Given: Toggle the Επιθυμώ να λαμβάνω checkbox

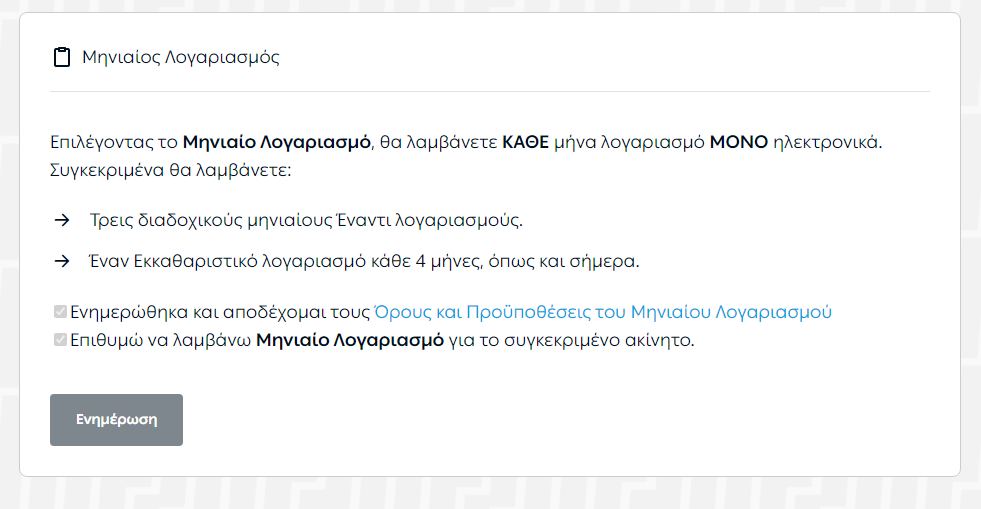Looking at the screenshot, I should (60, 340).
